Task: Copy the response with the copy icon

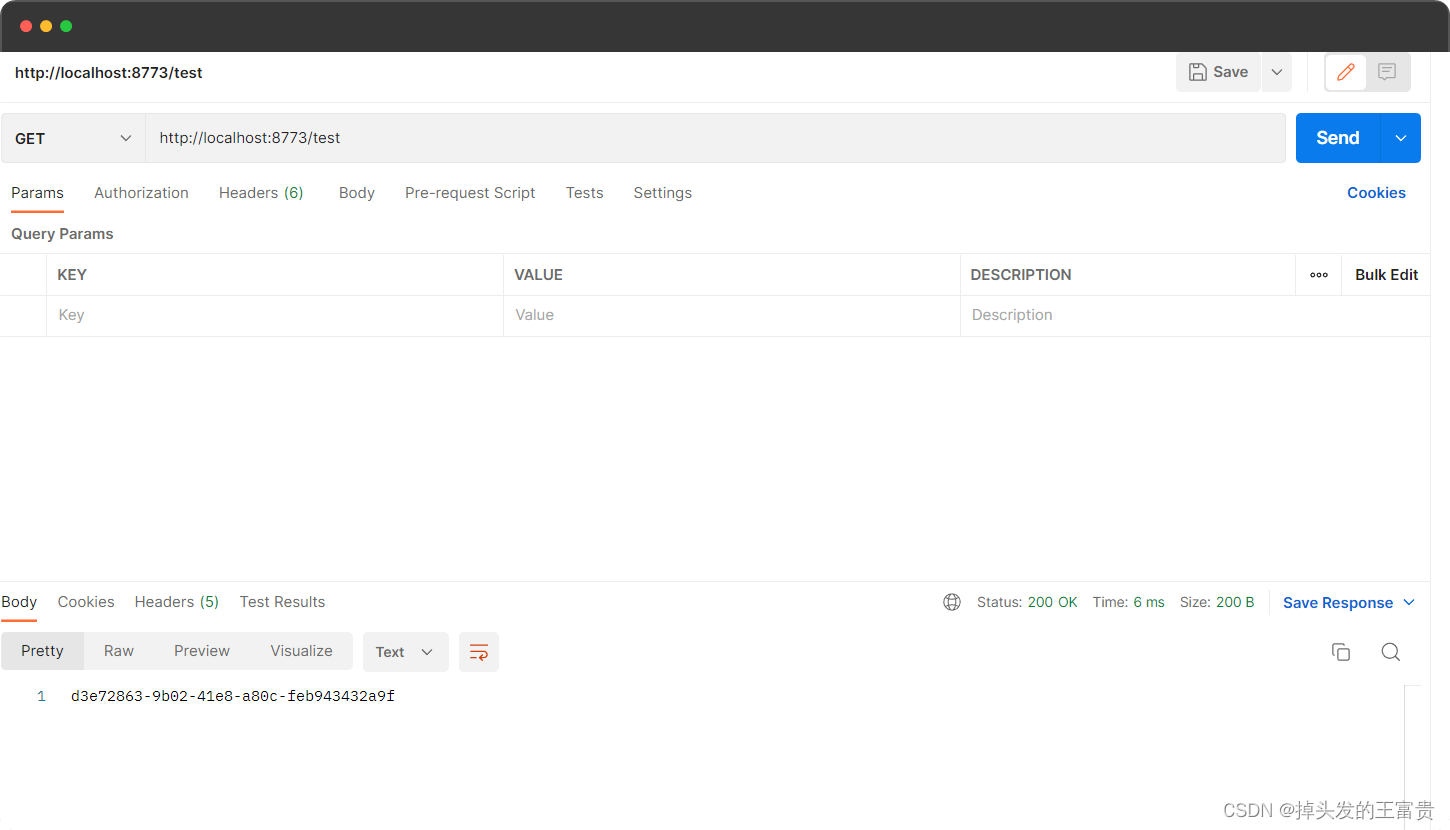Action: click(1341, 652)
